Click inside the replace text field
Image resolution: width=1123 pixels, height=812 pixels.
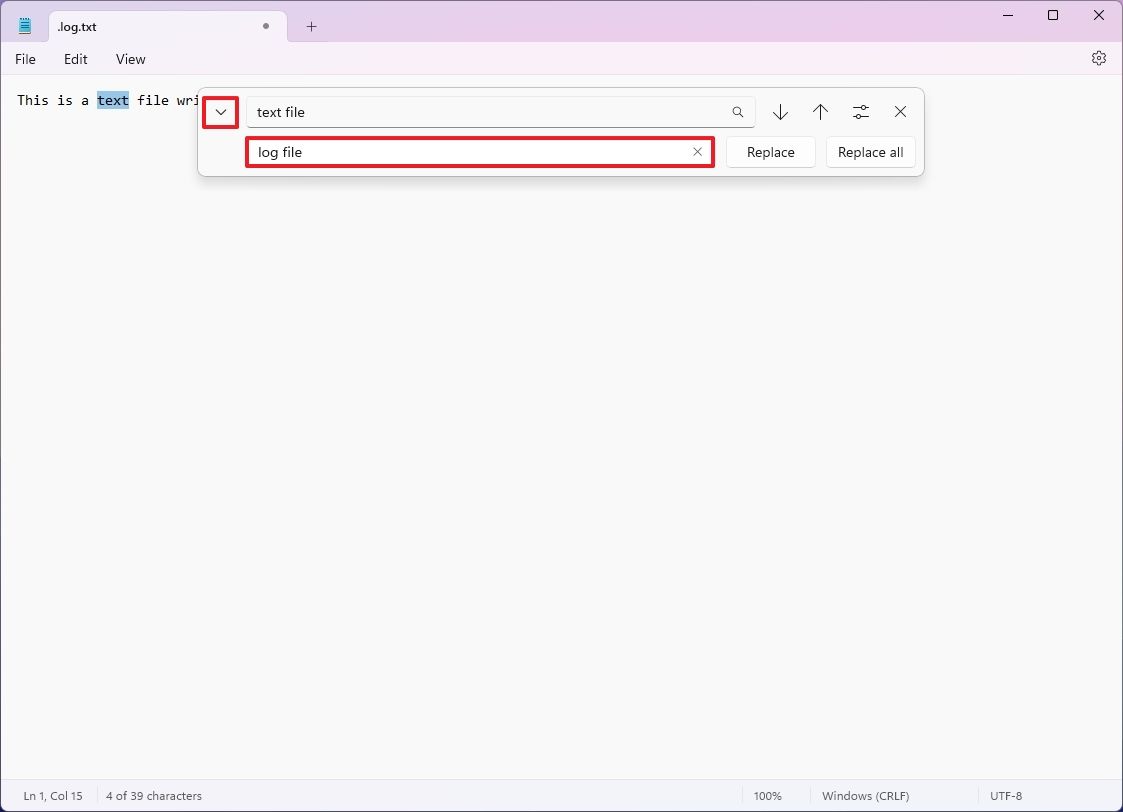450,152
